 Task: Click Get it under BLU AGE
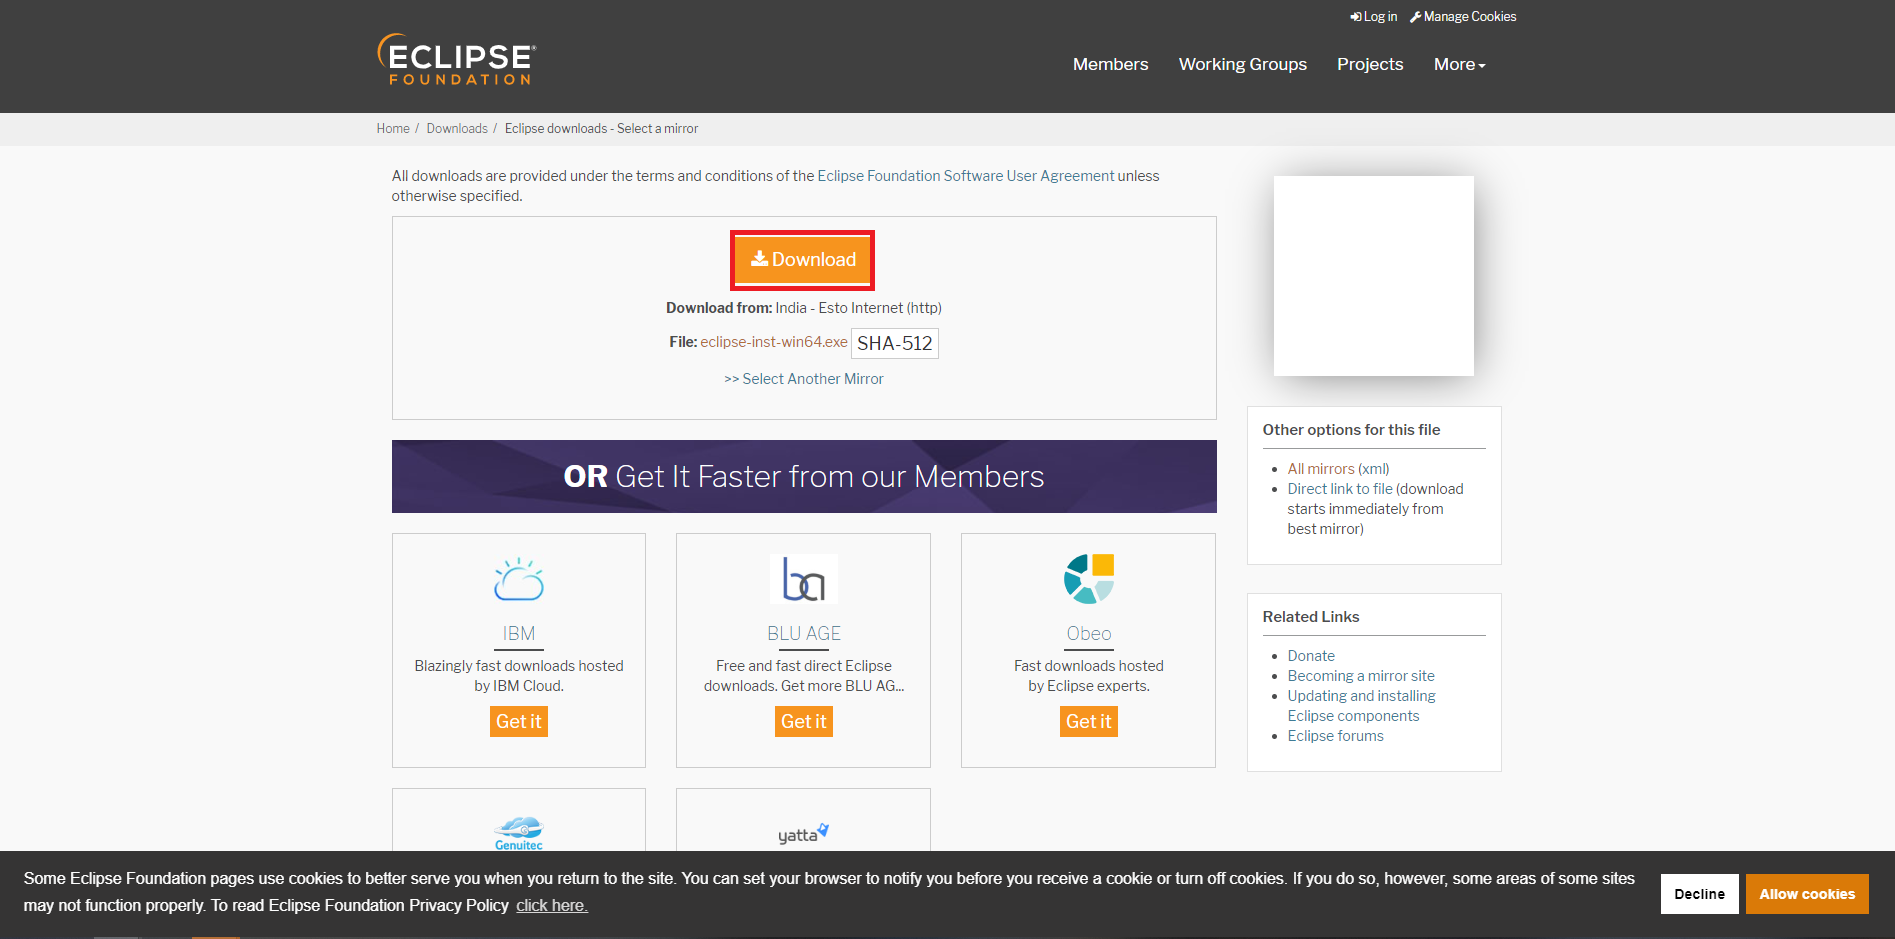click(804, 722)
